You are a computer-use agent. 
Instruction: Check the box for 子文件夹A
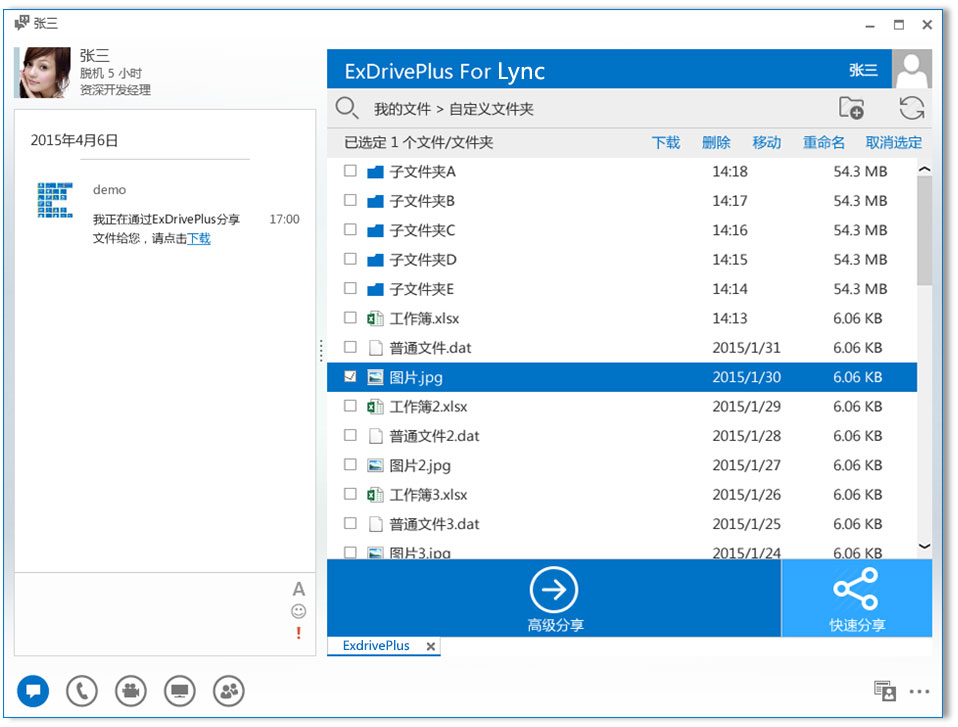[350, 171]
